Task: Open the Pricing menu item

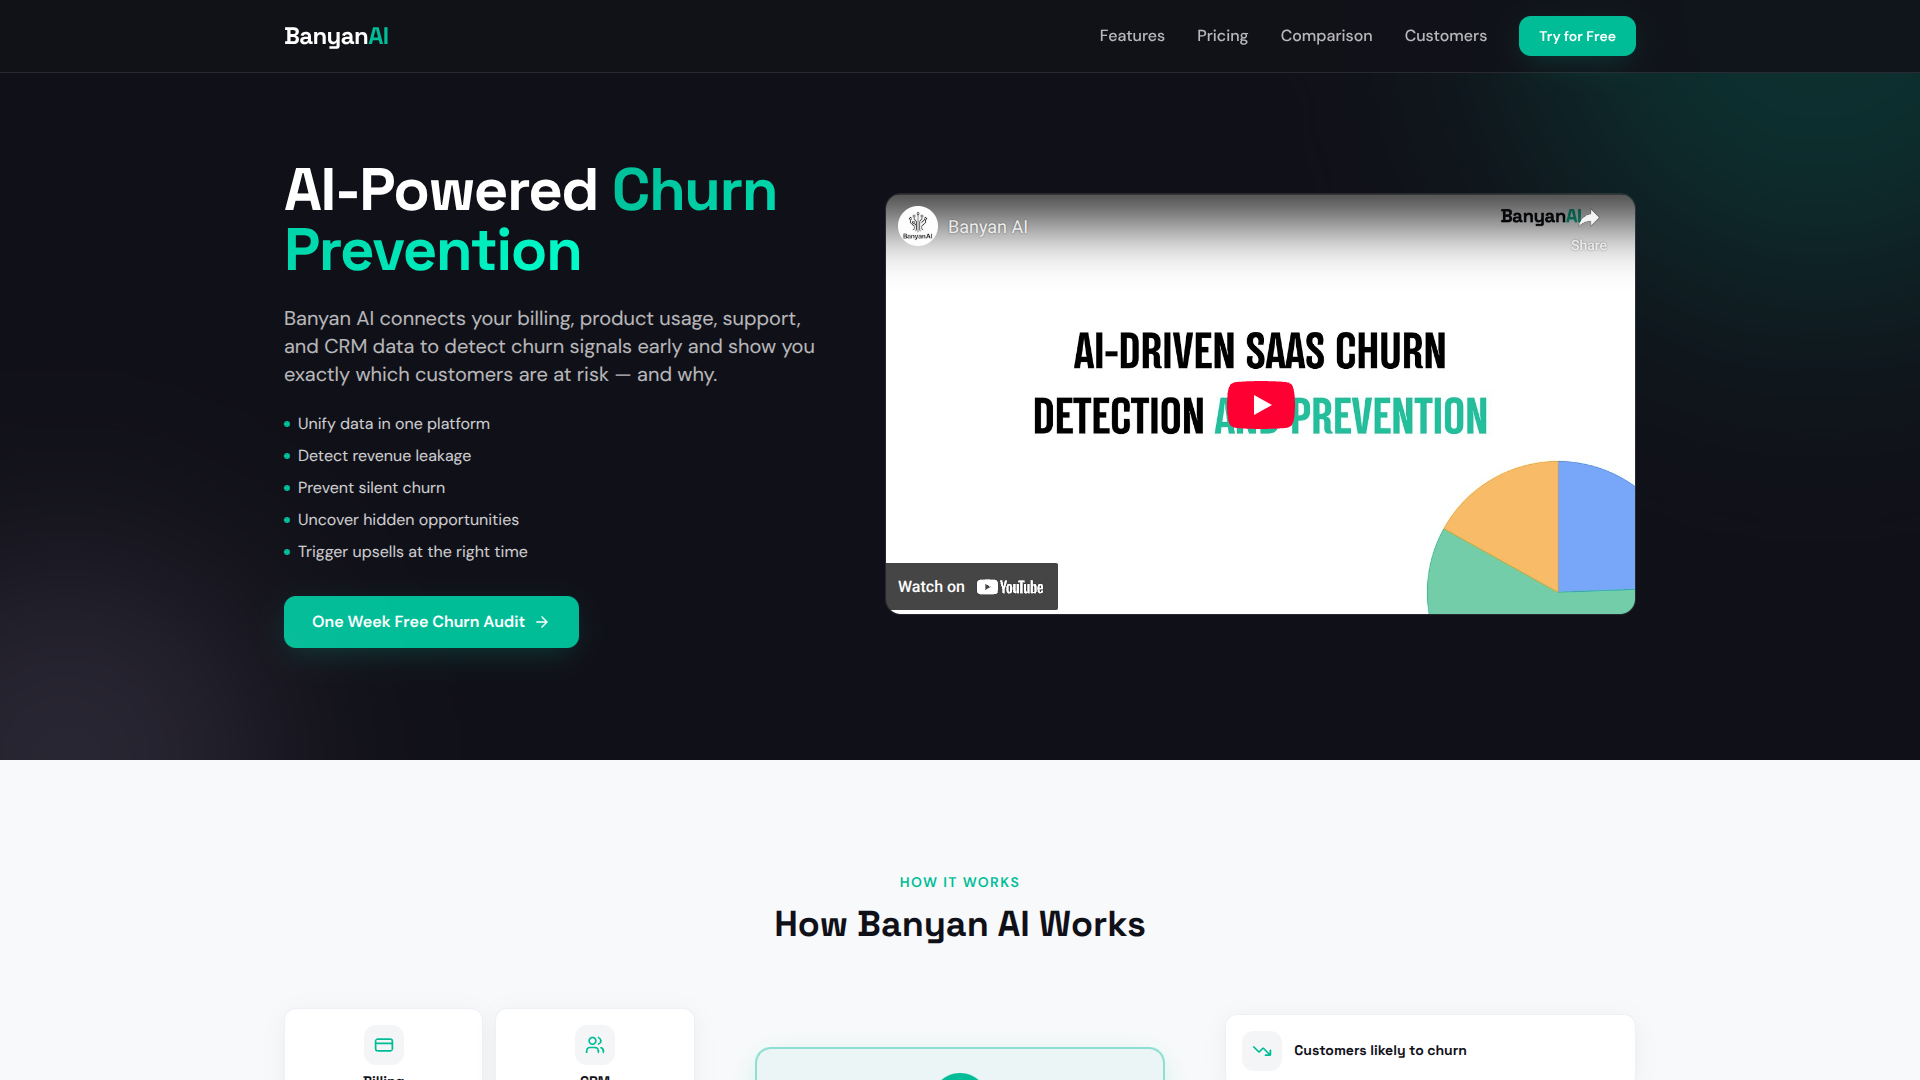Action: pyautogui.click(x=1222, y=36)
